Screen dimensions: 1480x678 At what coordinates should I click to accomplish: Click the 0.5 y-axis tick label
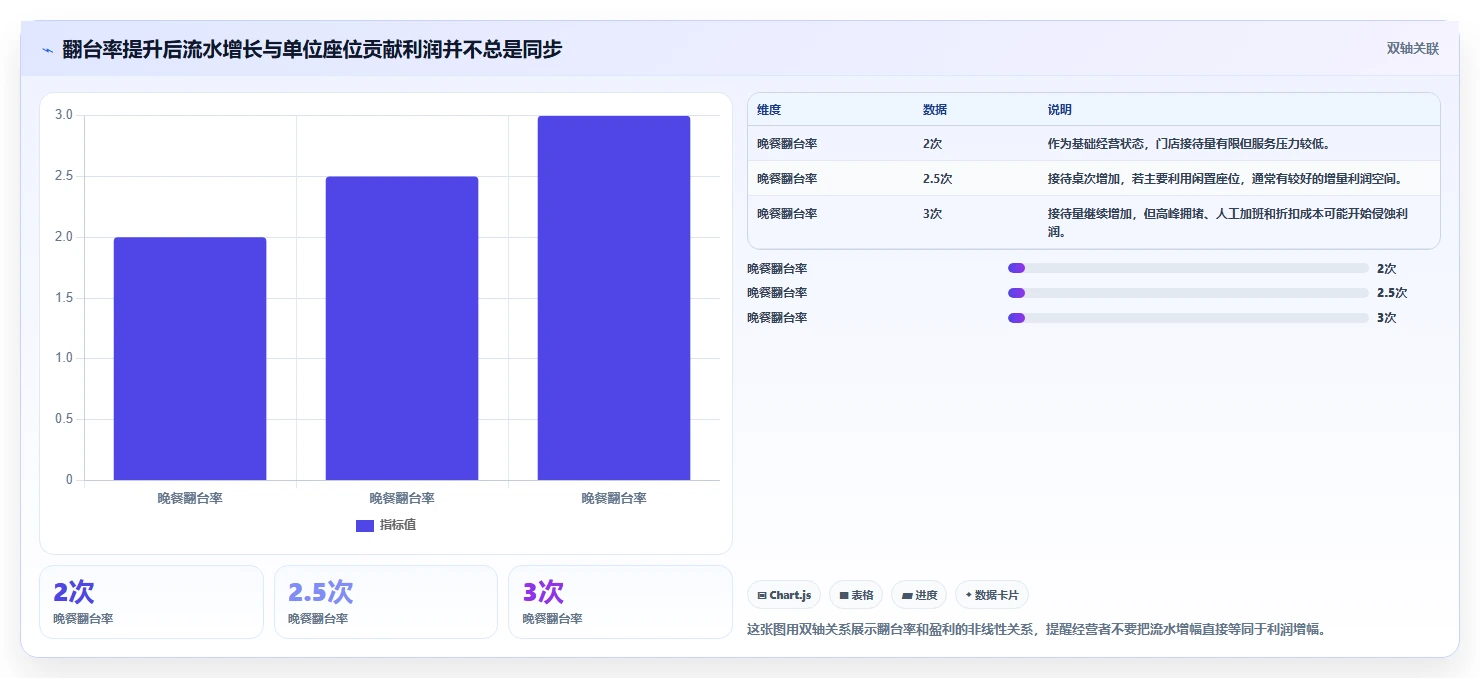coord(63,419)
